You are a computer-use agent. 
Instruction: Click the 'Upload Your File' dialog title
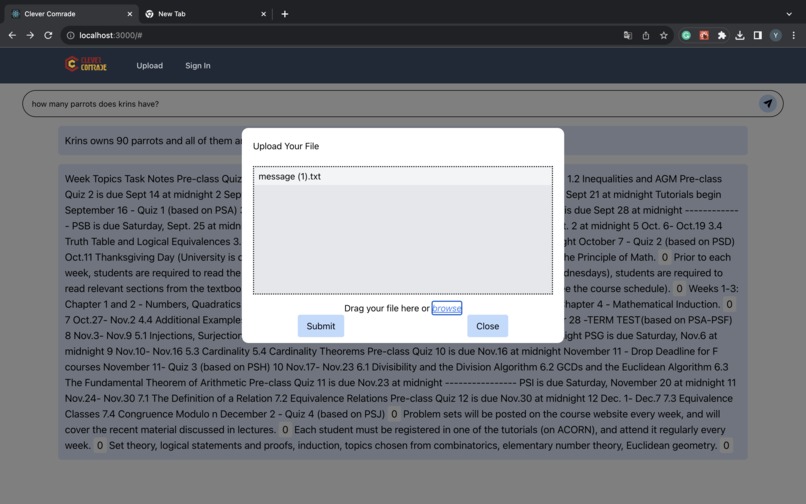[x=286, y=146]
